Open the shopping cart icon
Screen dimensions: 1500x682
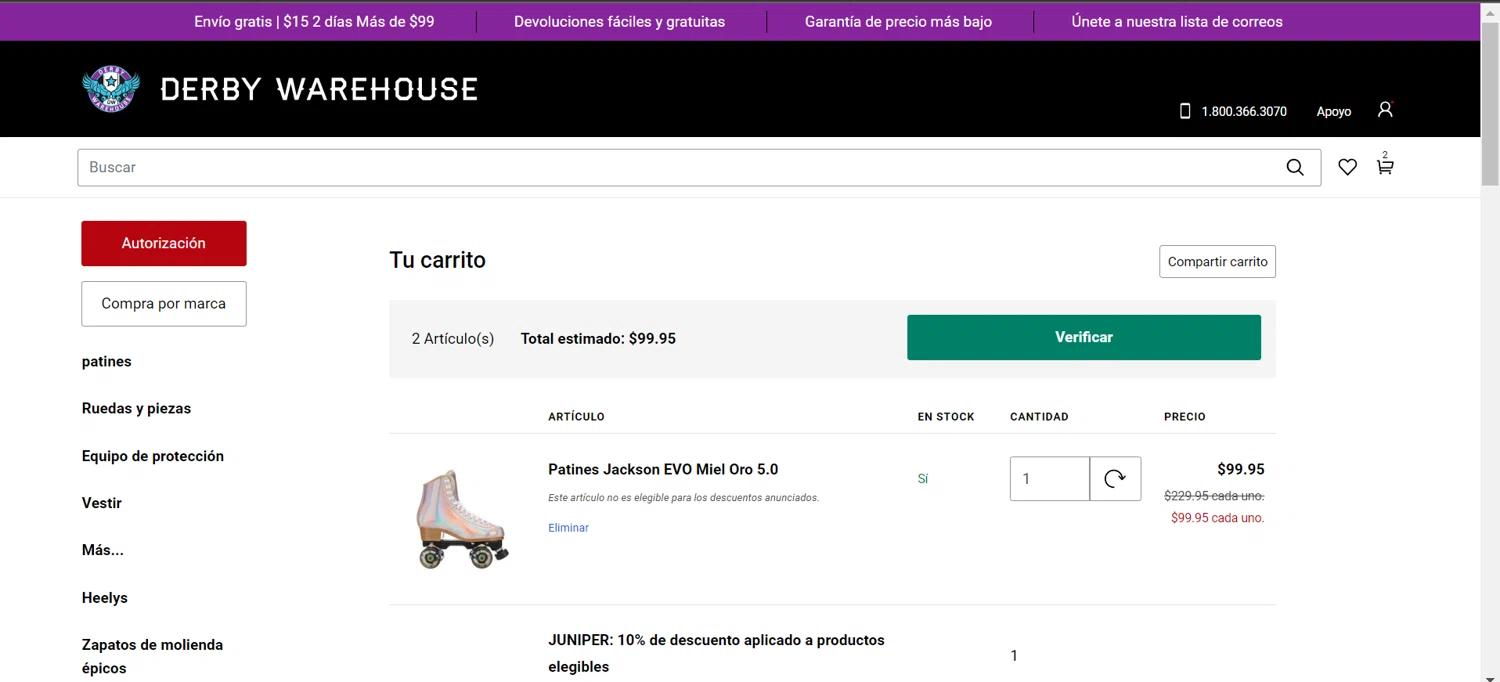pos(1385,165)
